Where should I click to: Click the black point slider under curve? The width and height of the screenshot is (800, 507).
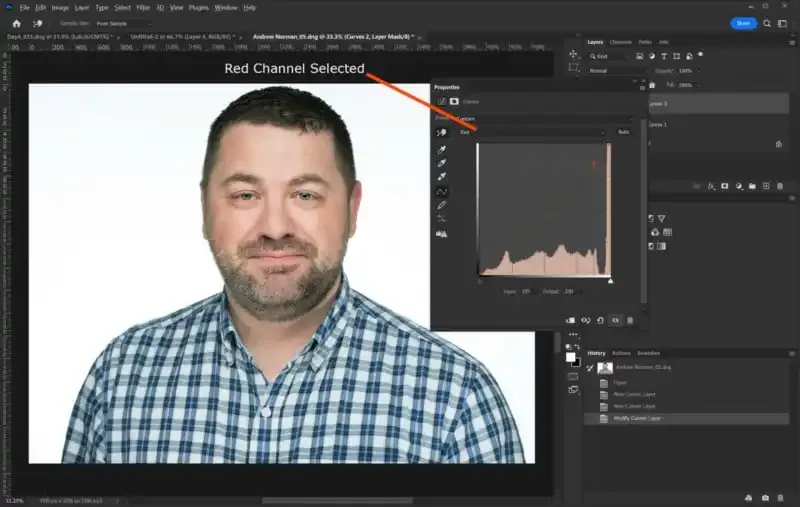tap(480, 281)
